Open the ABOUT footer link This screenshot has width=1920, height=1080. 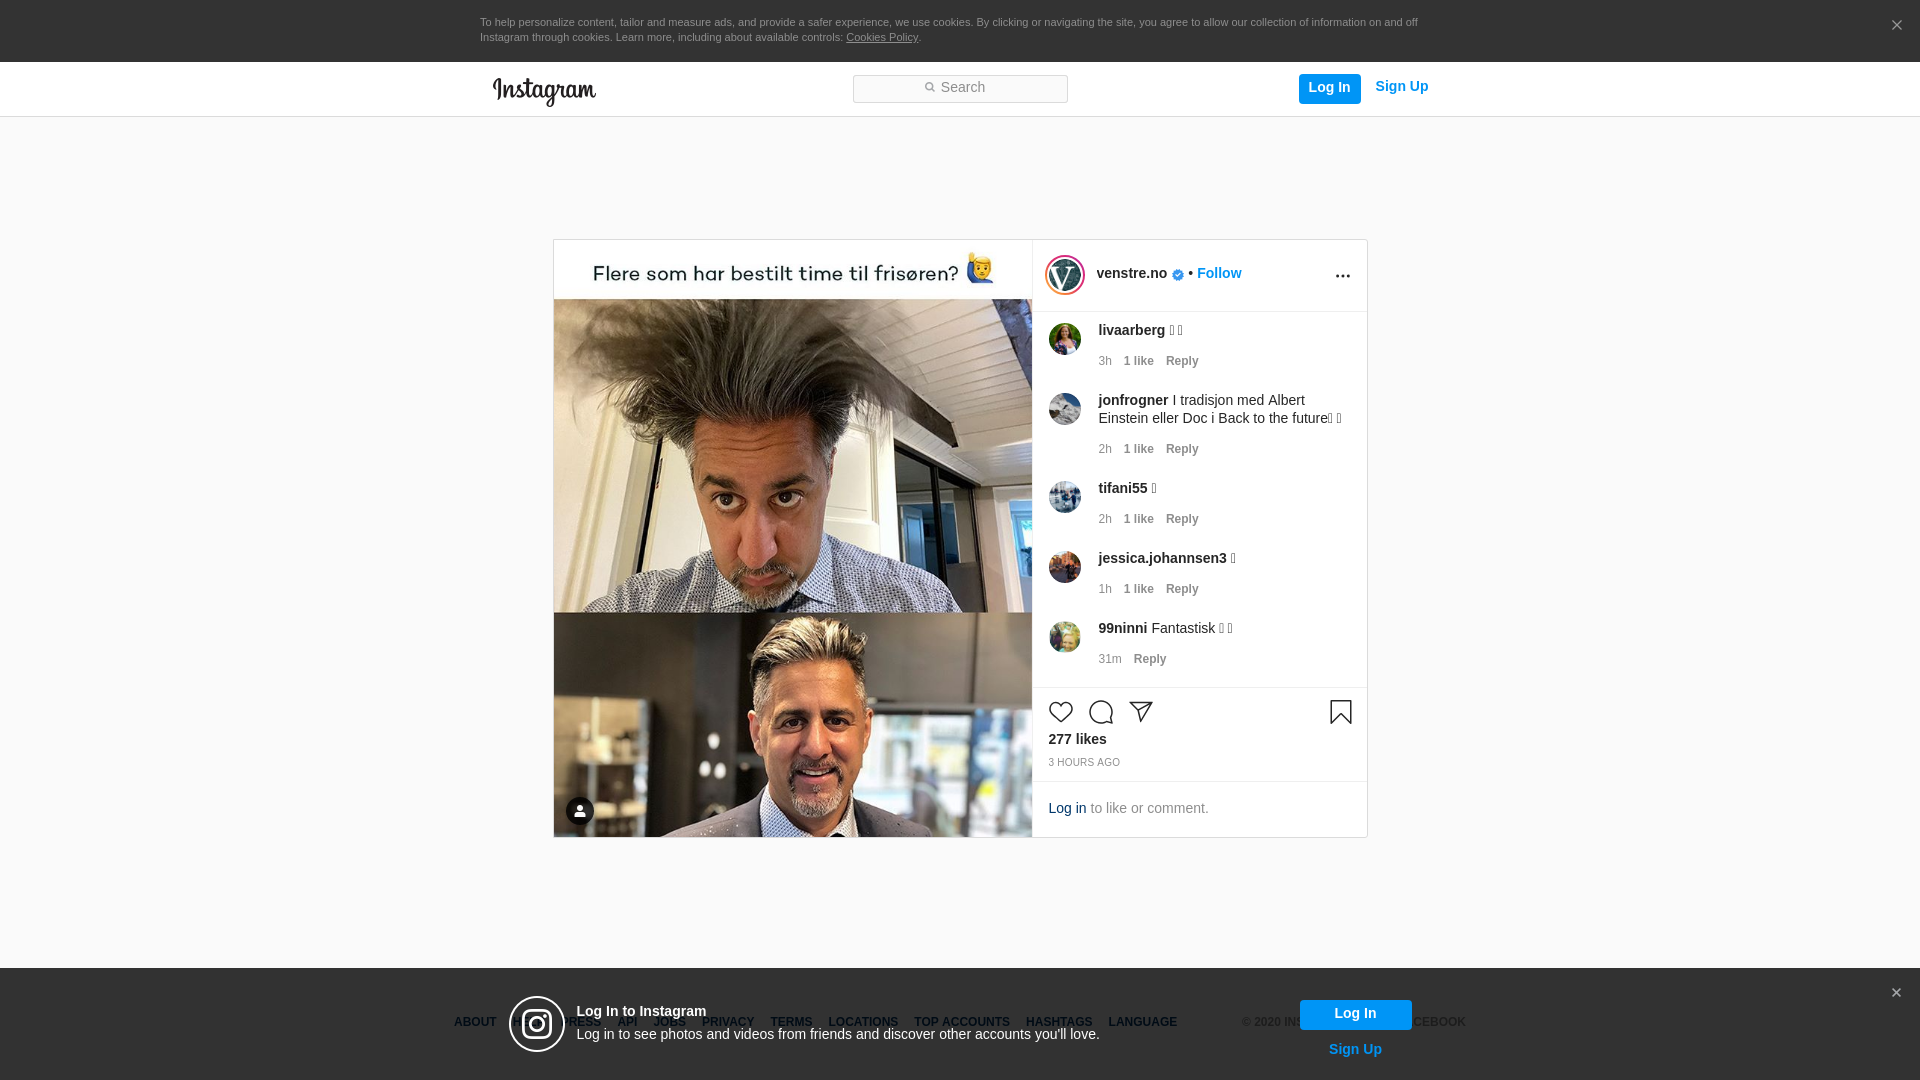coord(475,1022)
